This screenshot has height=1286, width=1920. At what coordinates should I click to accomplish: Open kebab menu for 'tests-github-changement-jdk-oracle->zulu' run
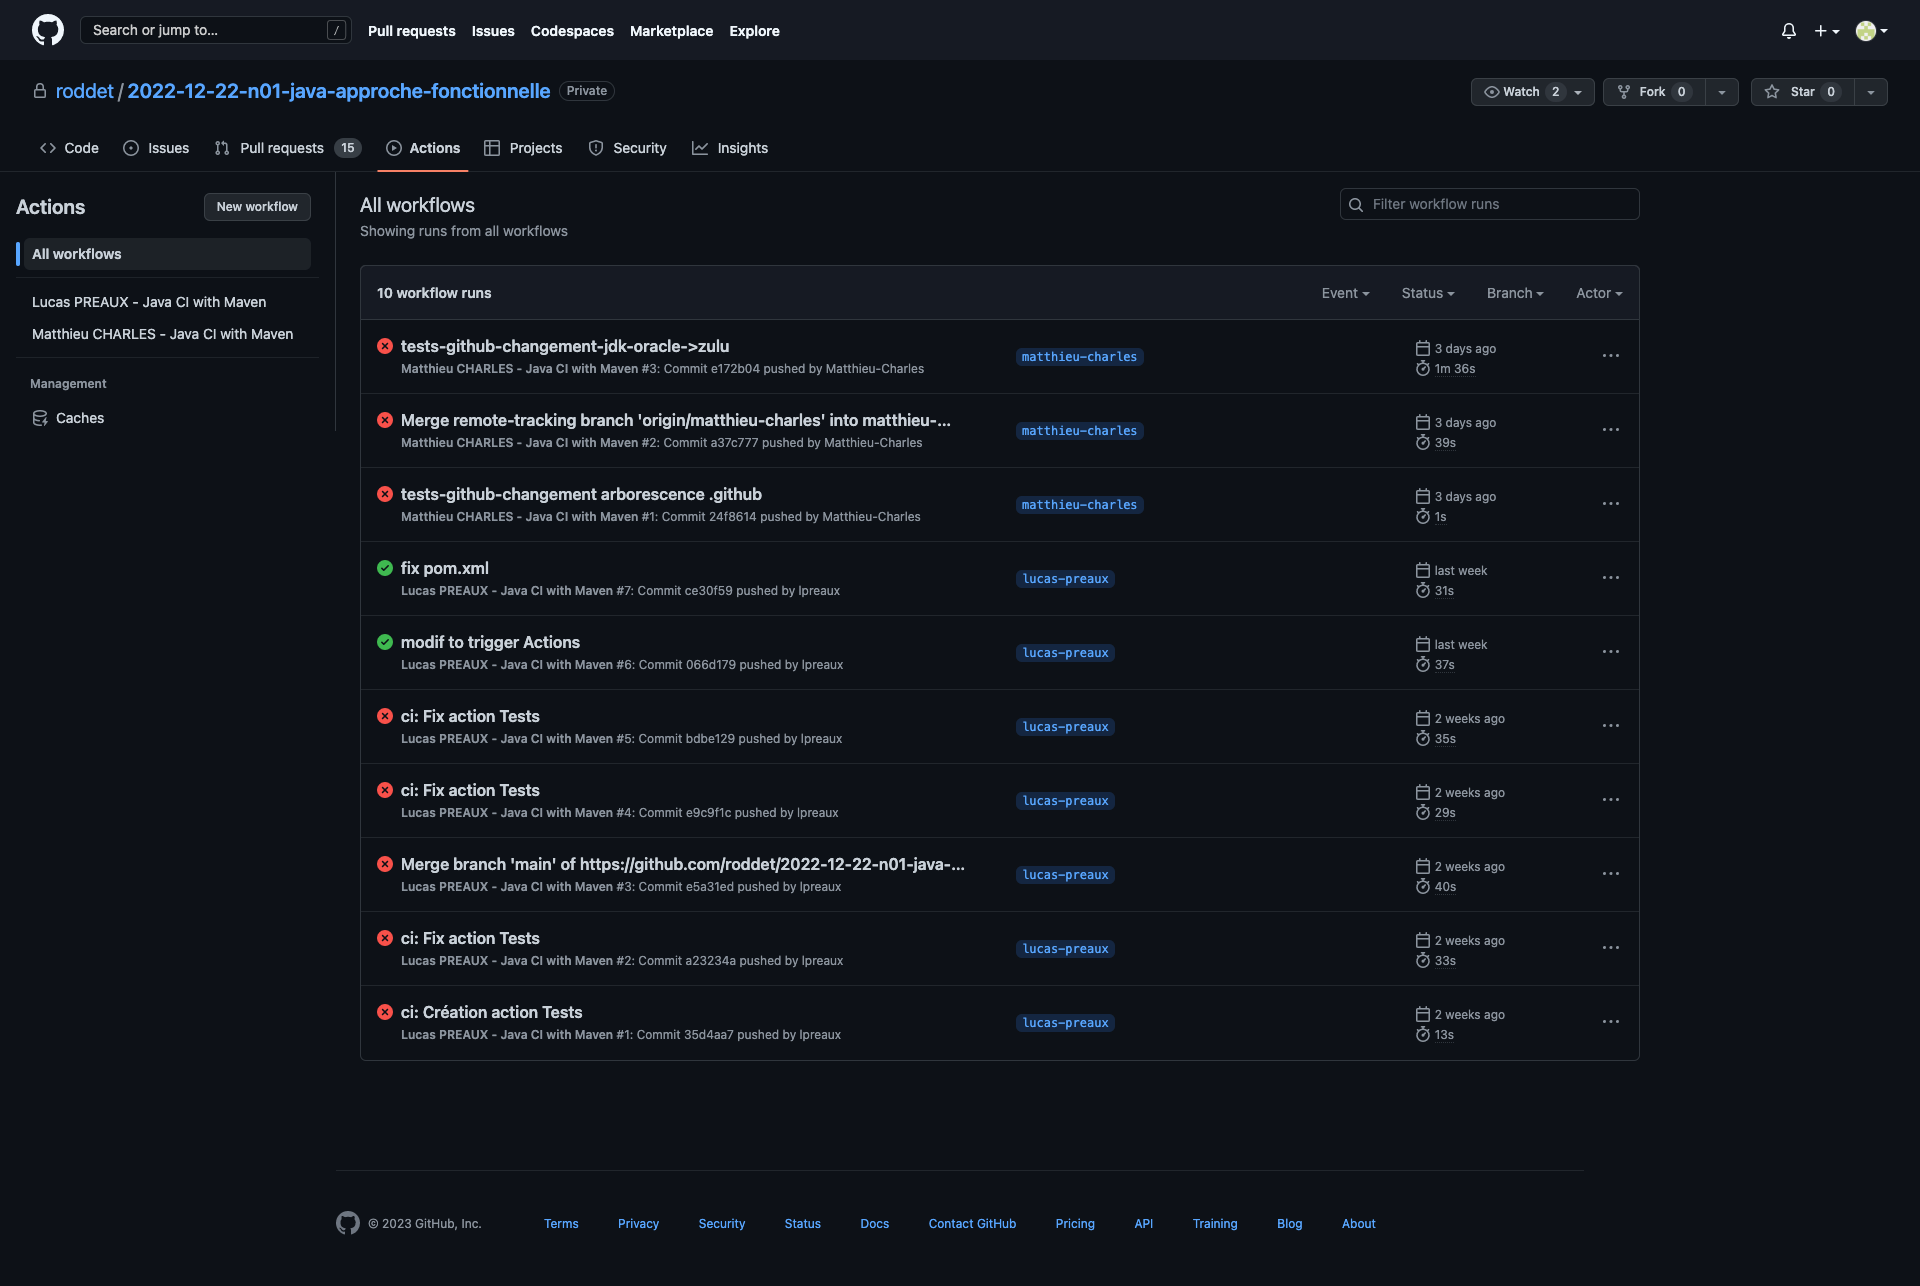1611,356
